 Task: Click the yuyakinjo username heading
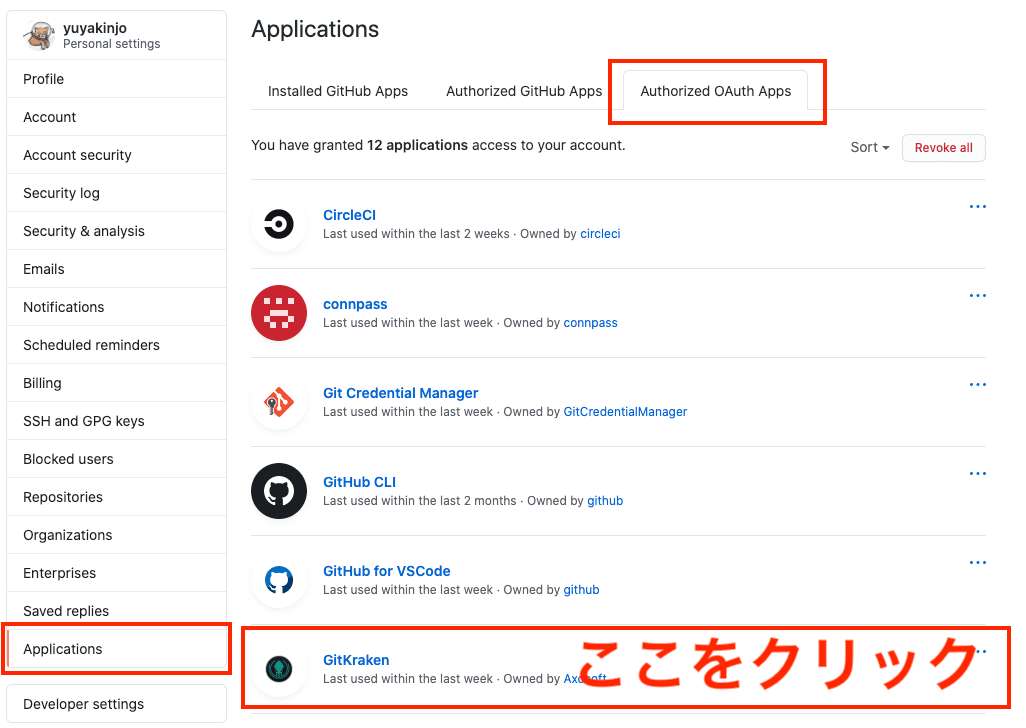[x=95, y=28]
